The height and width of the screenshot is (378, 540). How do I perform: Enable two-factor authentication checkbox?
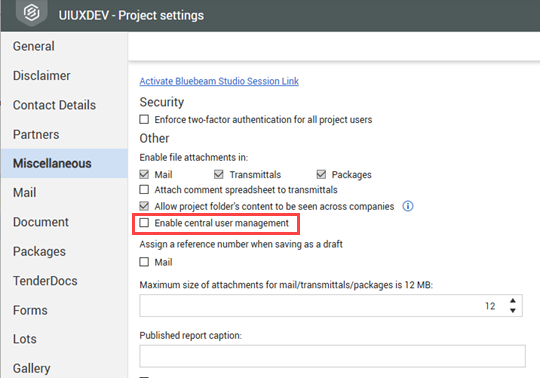pyautogui.click(x=144, y=119)
